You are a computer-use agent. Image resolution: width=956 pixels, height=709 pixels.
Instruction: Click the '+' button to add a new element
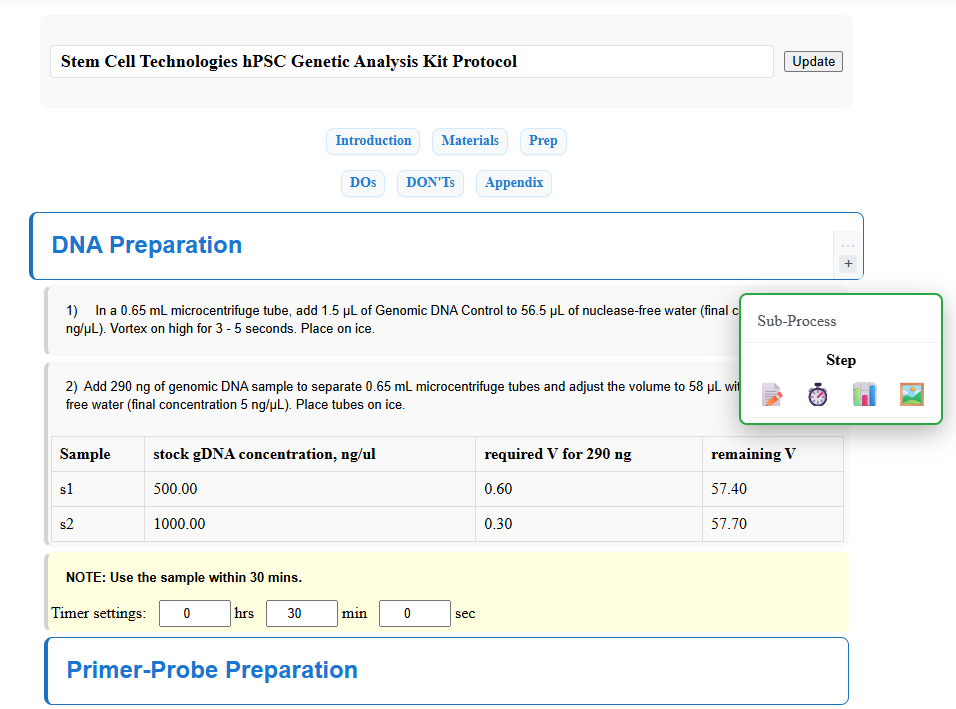(847, 262)
